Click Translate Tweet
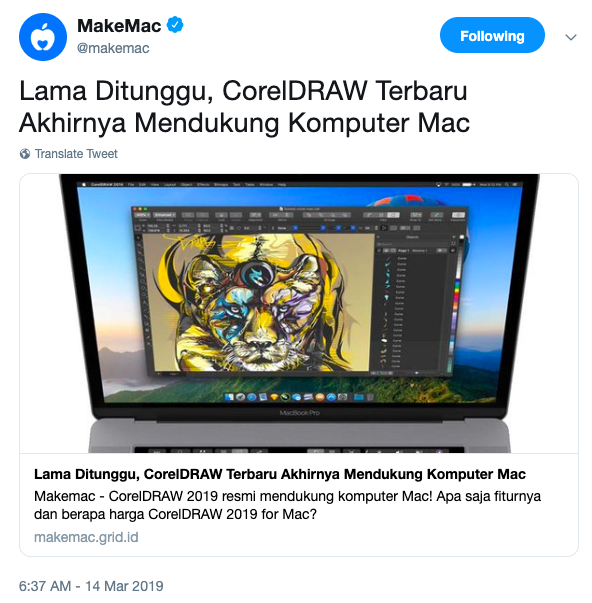Image resolution: width=592 pixels, height=603 pixels. [76, 154]
